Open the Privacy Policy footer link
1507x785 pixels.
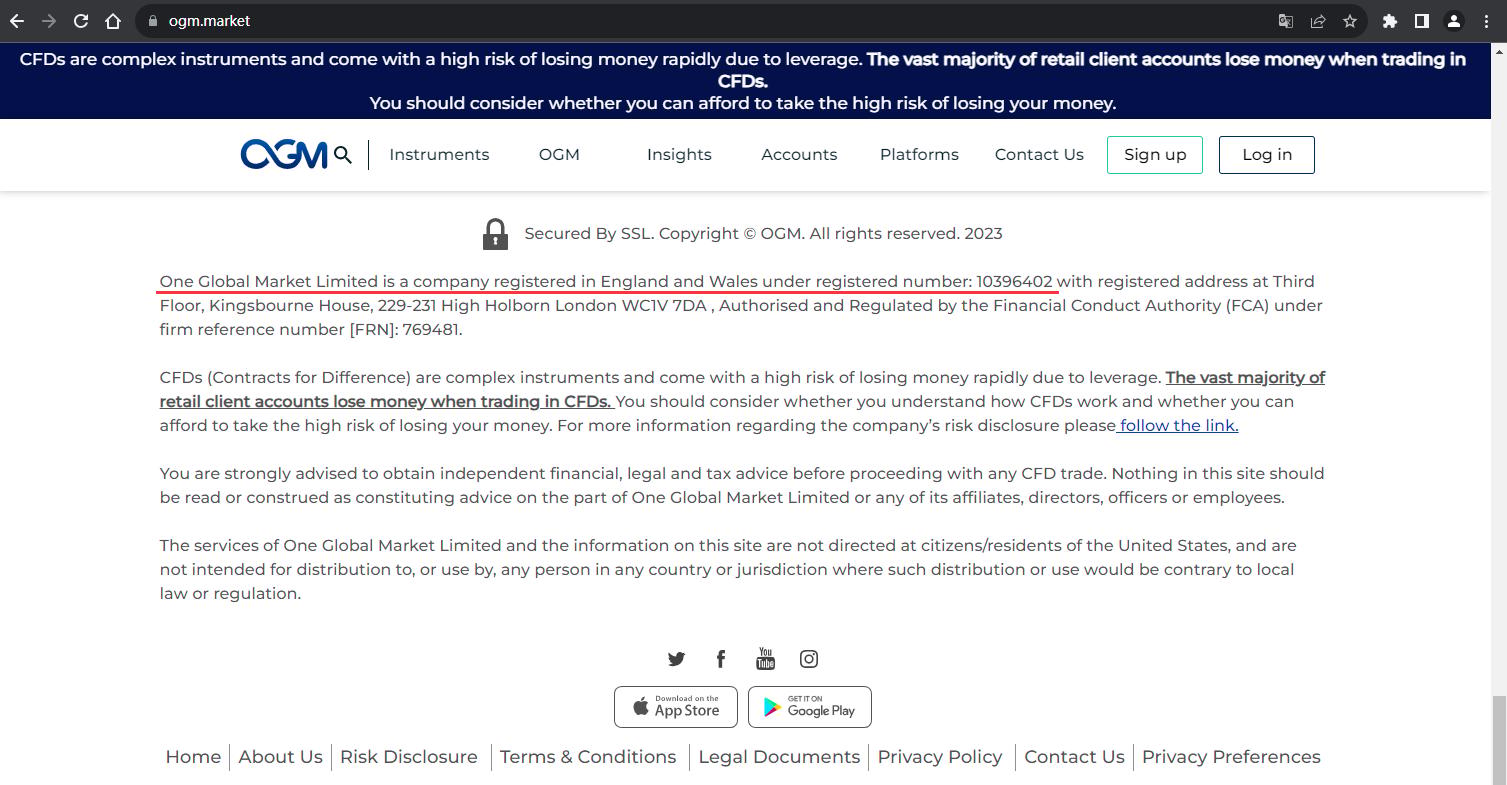pos(940,757)
